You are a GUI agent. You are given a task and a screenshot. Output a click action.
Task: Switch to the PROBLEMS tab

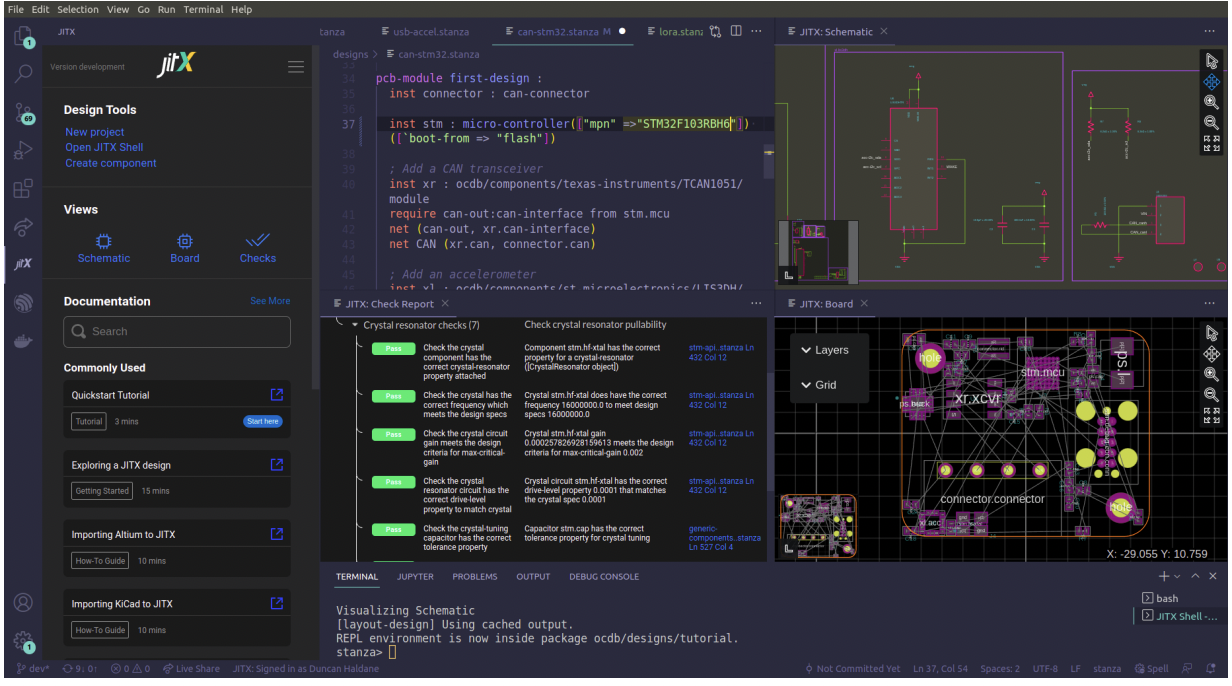click(474, 577)
